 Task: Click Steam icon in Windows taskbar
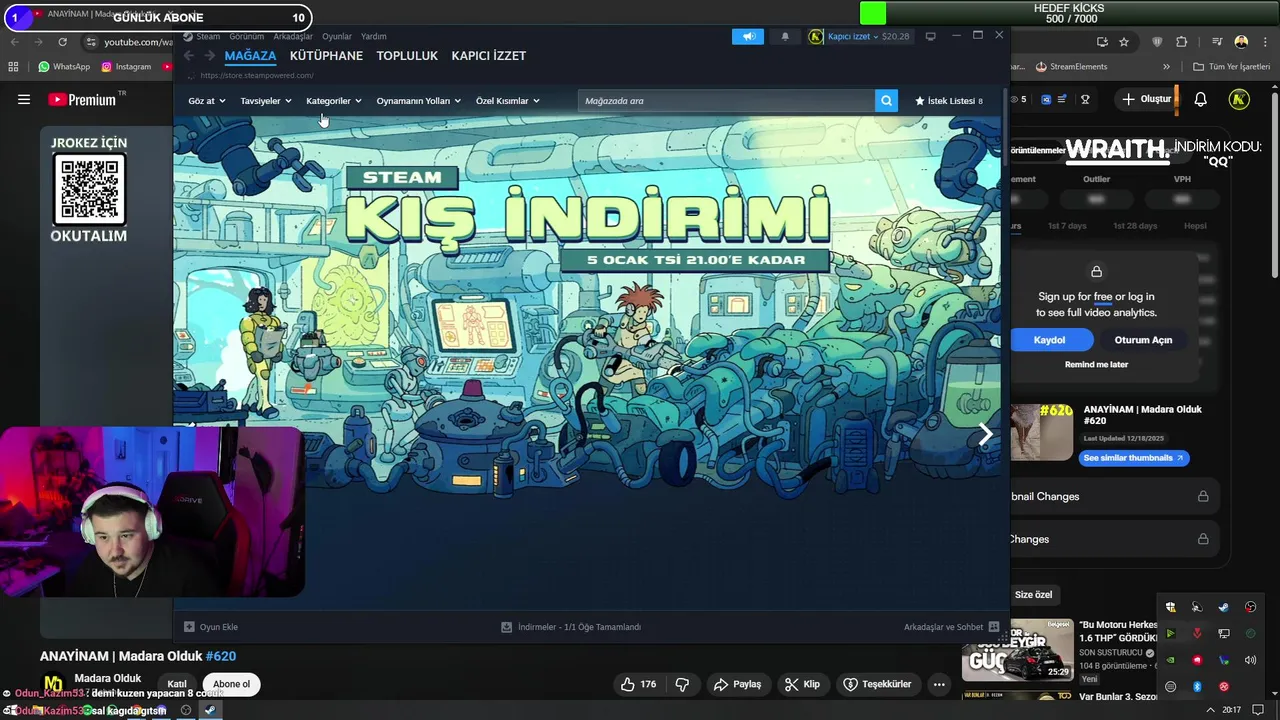[209, 710]
